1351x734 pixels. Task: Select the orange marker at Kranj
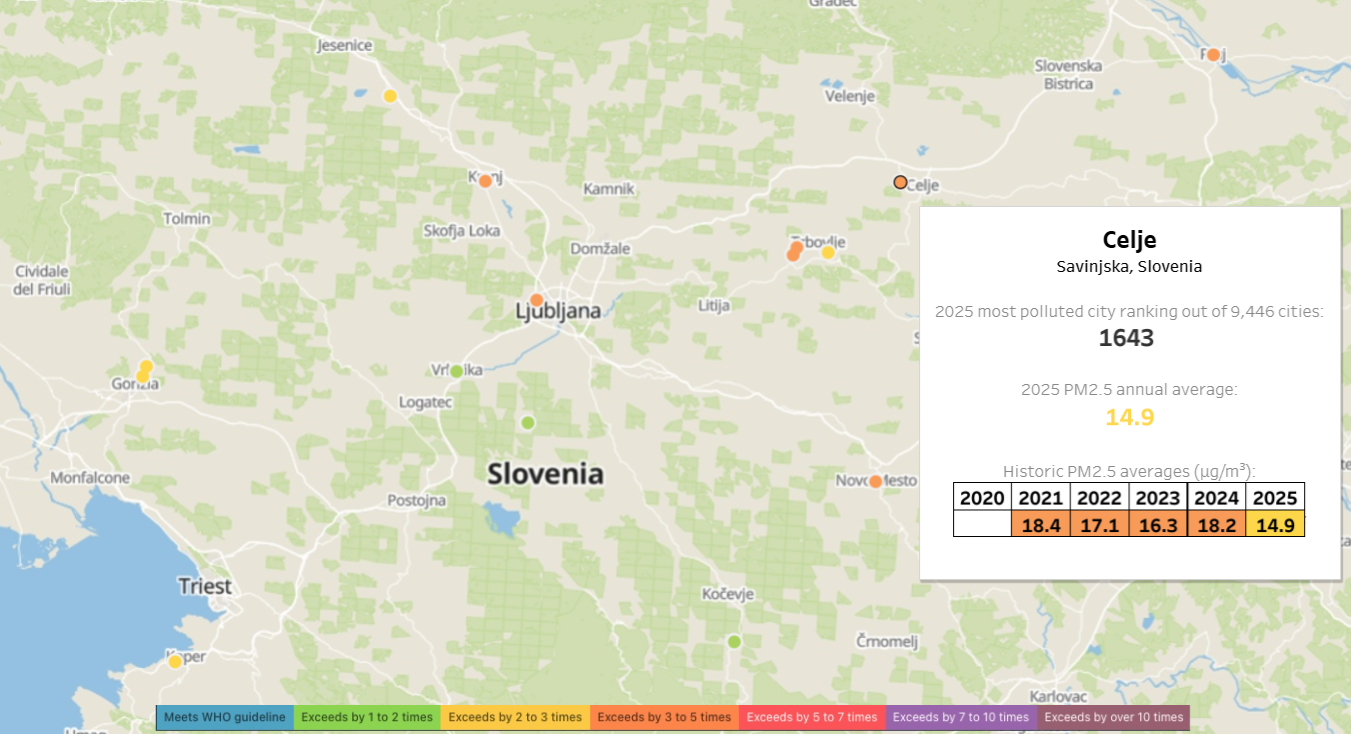click(x=485, y=181)
